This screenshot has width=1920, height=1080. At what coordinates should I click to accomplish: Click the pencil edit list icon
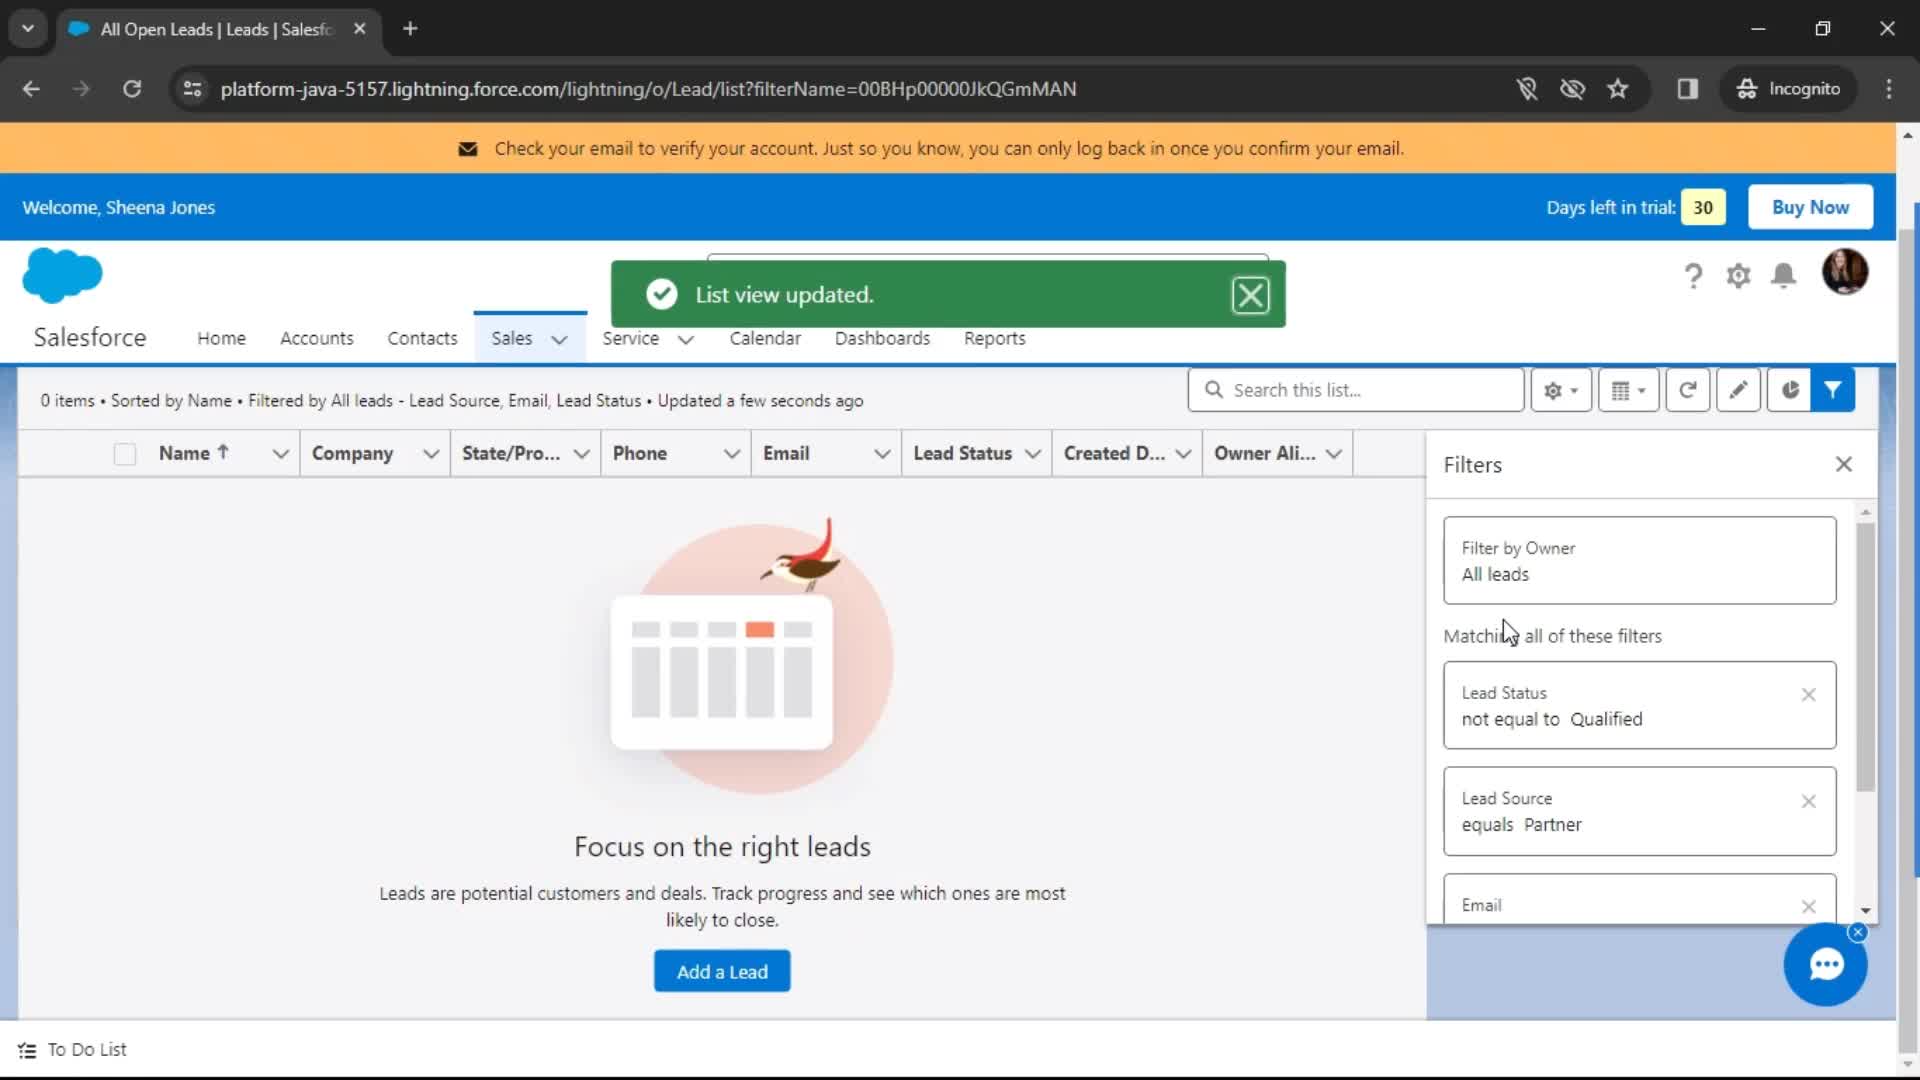1738,390
